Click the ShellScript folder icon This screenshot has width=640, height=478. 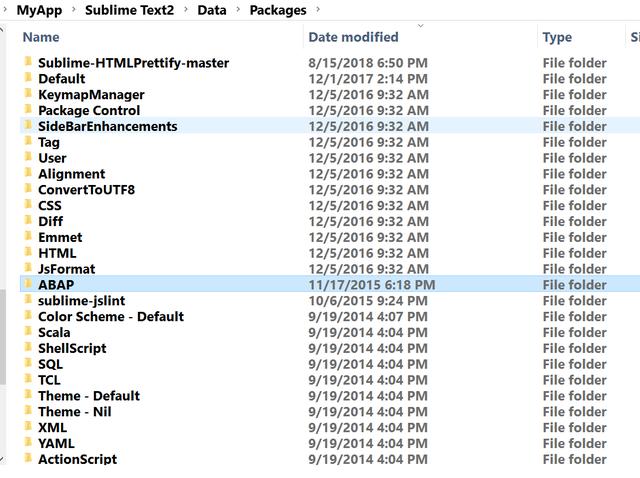coord(28,347)
